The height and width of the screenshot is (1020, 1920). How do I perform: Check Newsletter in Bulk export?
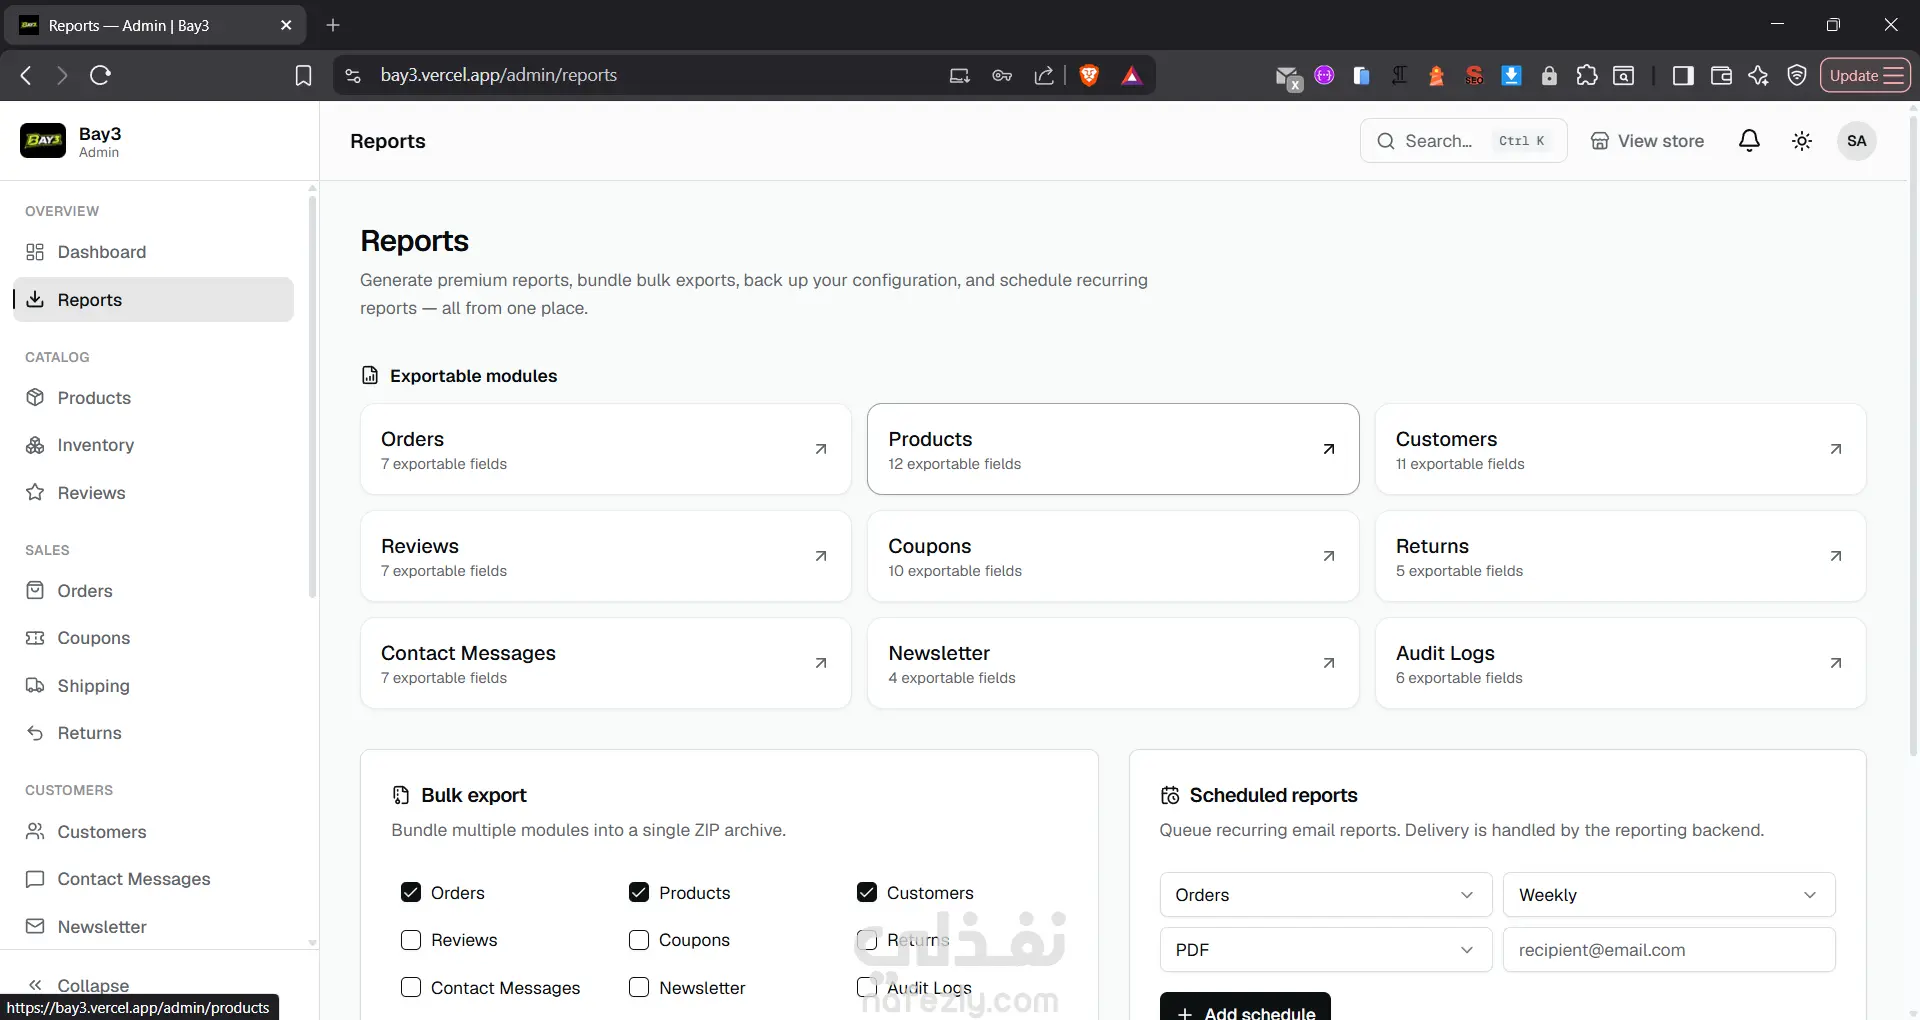coord(639,987)
